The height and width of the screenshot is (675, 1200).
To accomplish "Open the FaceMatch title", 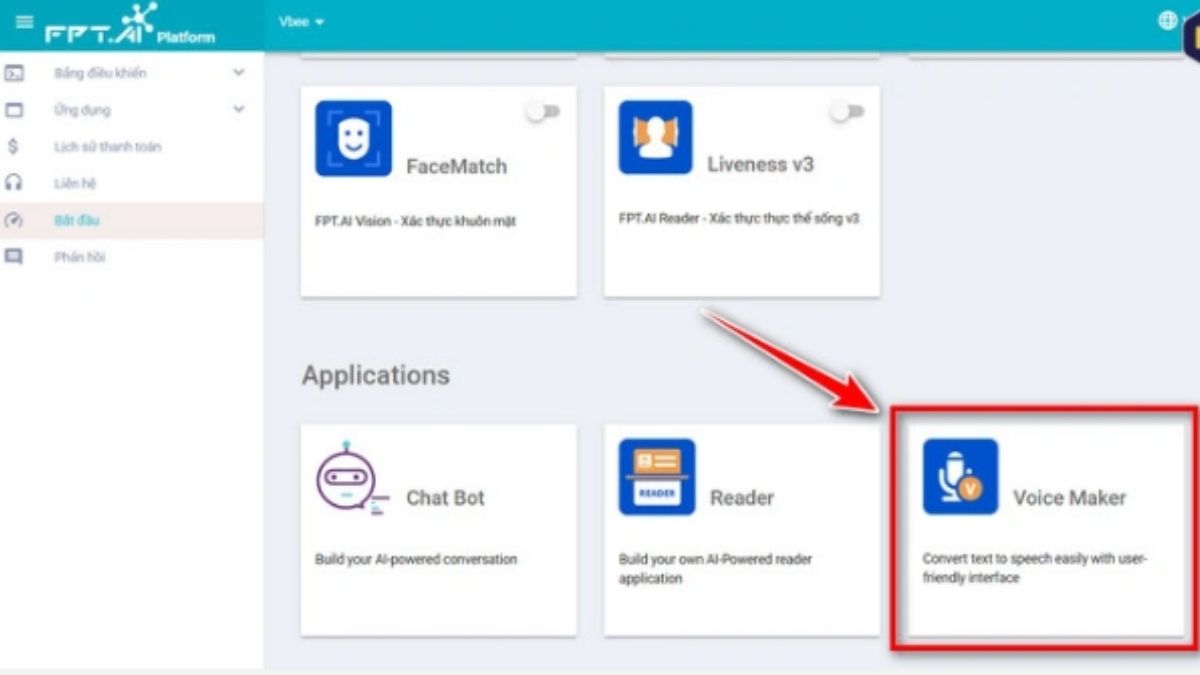I will tap(456, 166).
